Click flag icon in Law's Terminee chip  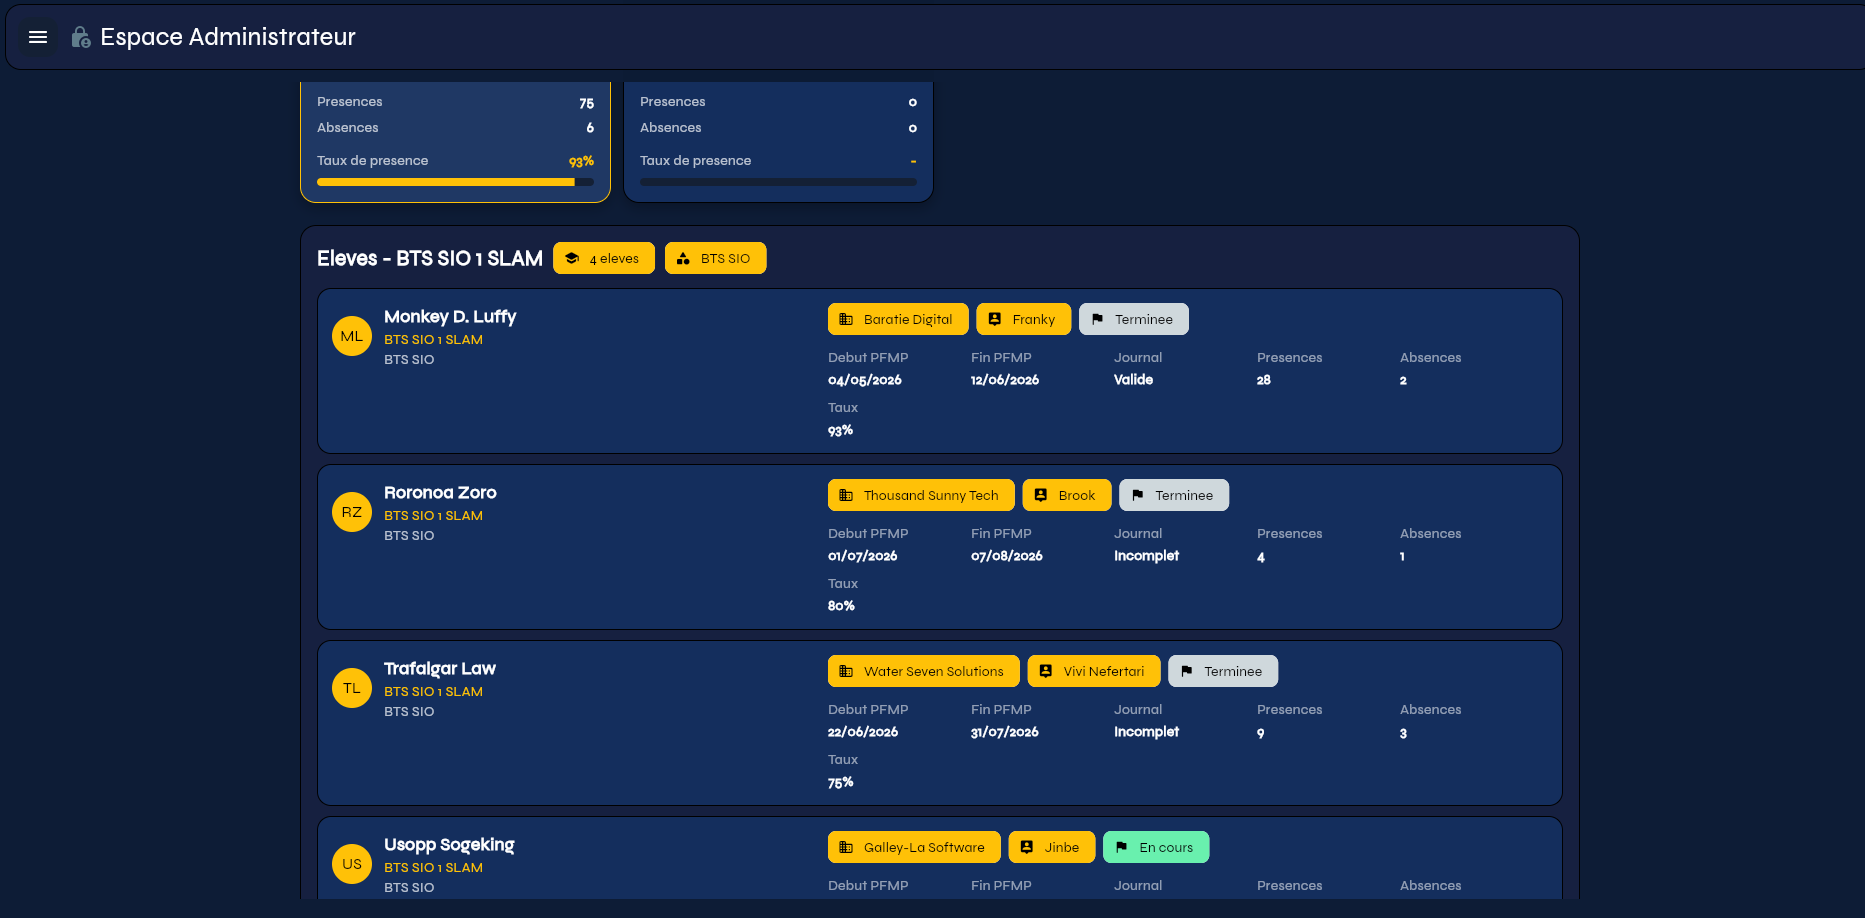[x=1186, y=671]
